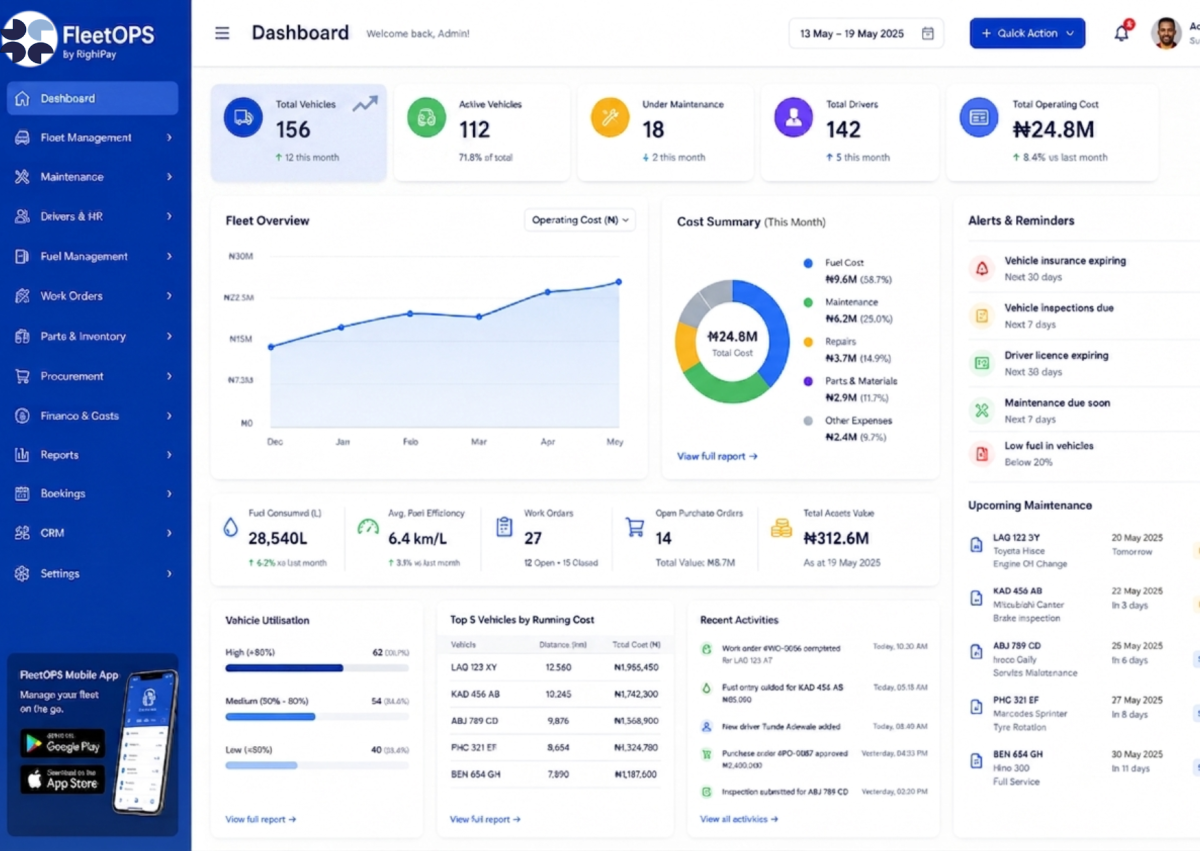Image resolution: width=1200 pixels, height=851 pixels.
Task: Click the Open Purchase Orders cart icon
Action: click(x=635, y=527)
